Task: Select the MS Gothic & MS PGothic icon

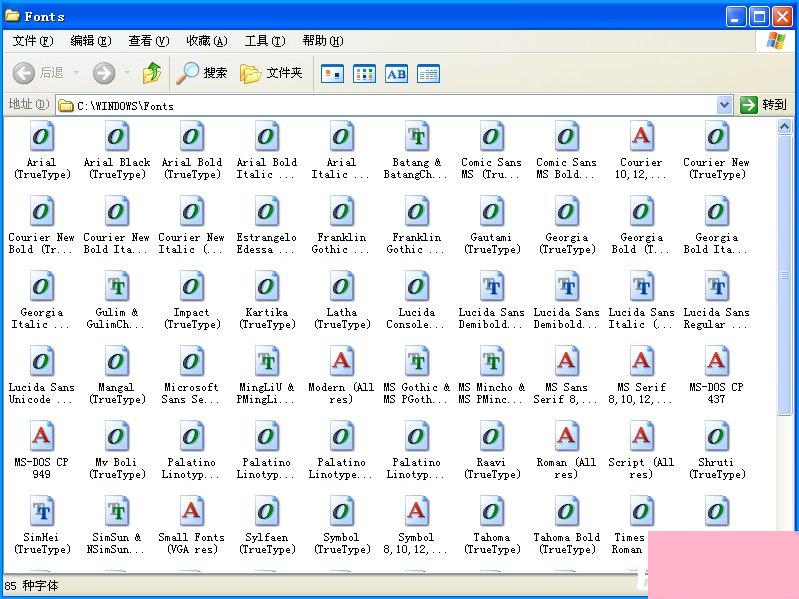Action: [417, 361]
